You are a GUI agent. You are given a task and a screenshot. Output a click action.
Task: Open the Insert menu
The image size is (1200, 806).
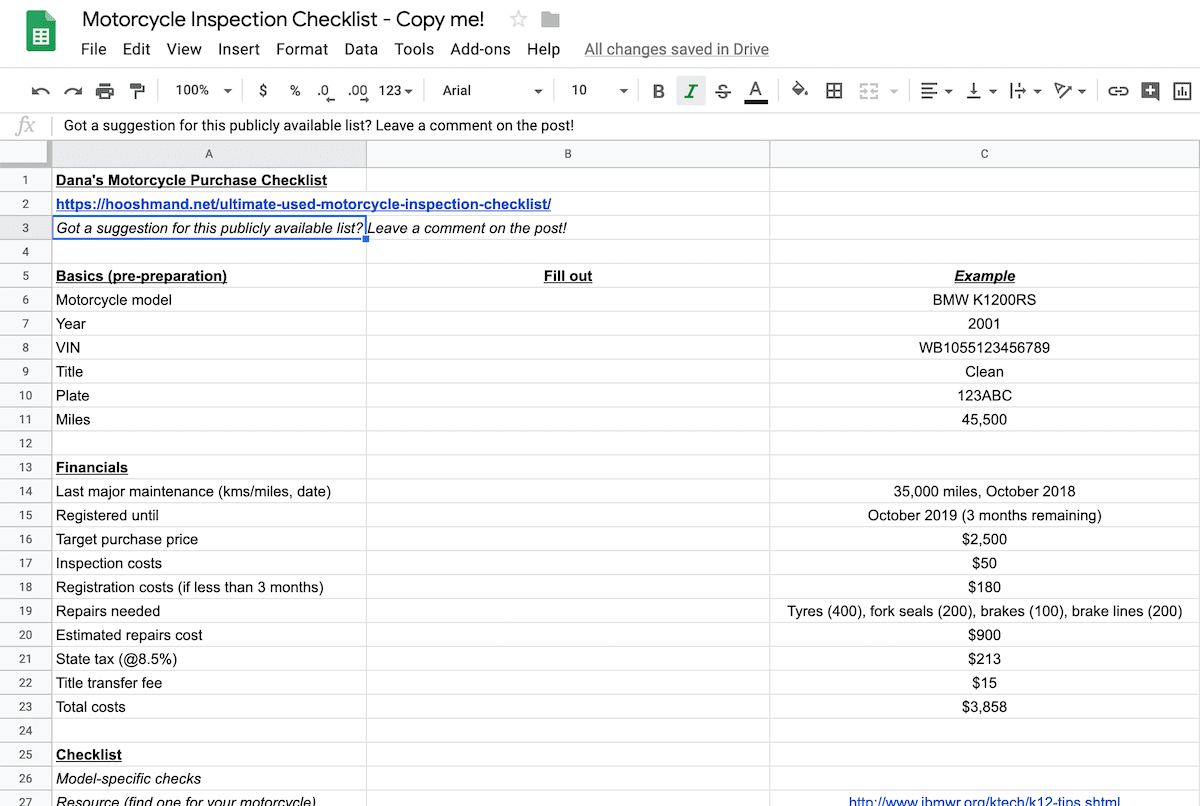click(239, 49)
